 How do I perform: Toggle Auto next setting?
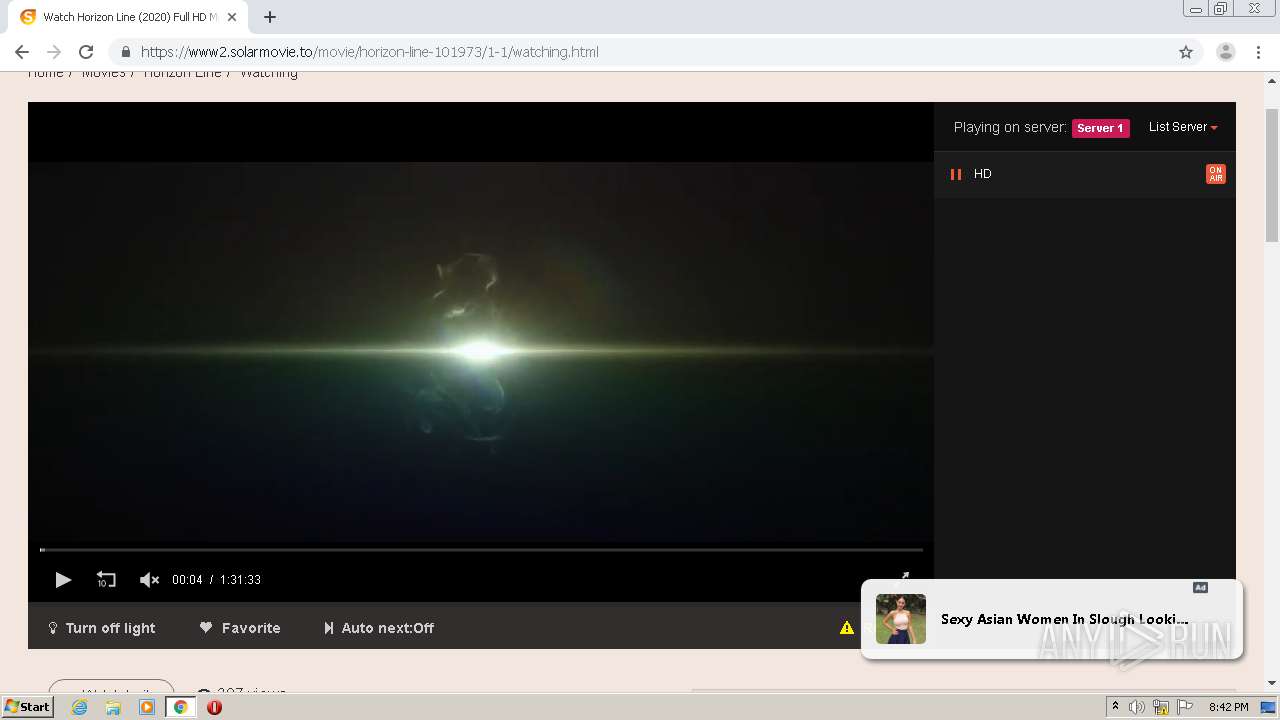(379, 628)
